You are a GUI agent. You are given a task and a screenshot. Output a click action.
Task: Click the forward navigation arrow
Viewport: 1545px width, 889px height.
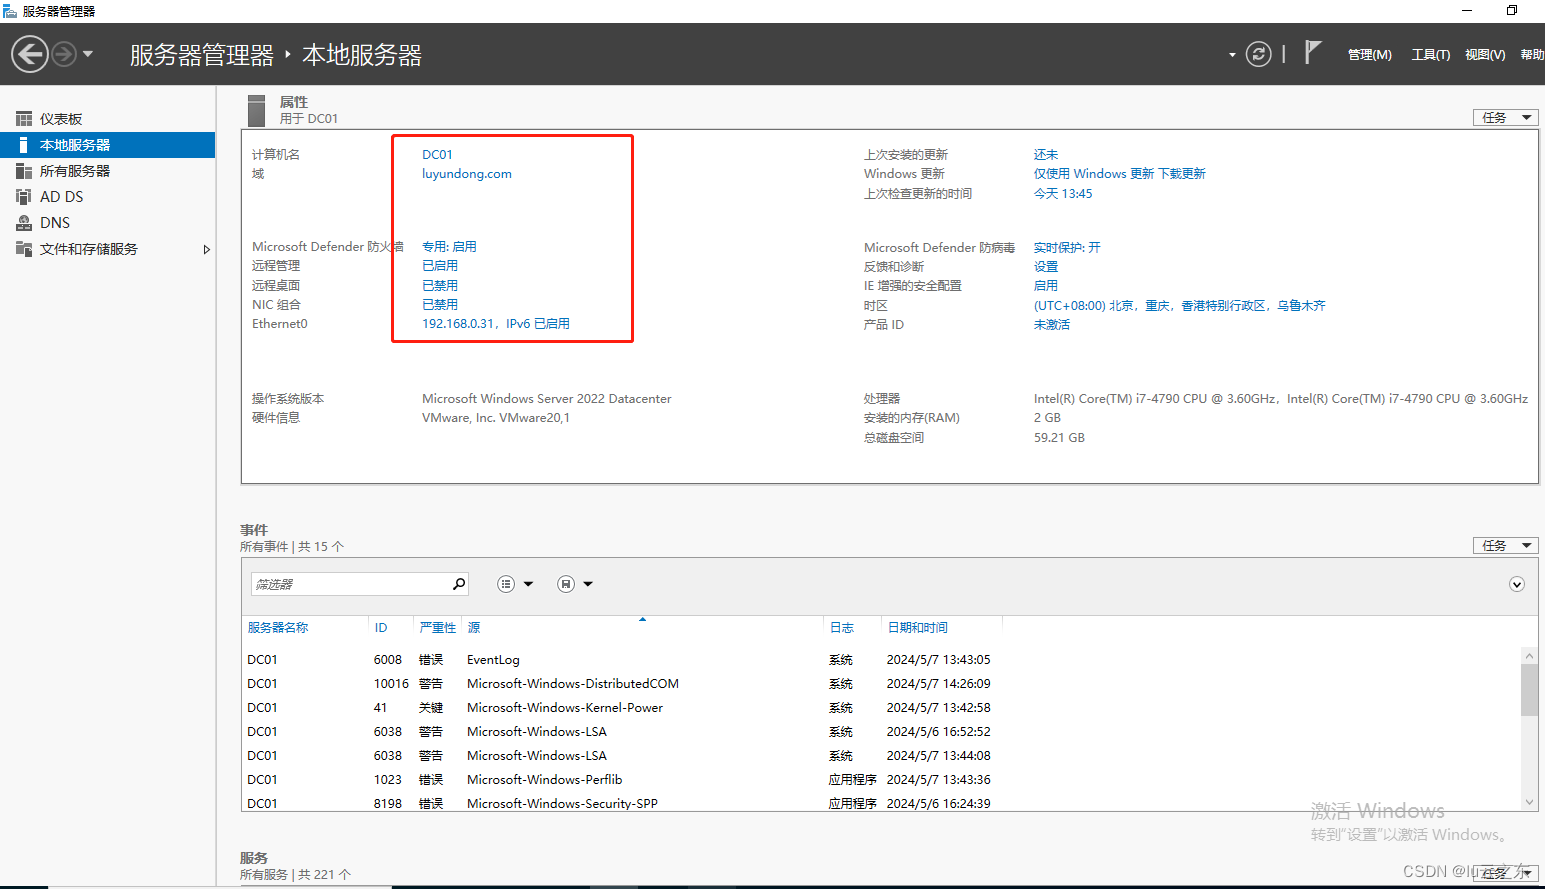[x=64, y=54]
